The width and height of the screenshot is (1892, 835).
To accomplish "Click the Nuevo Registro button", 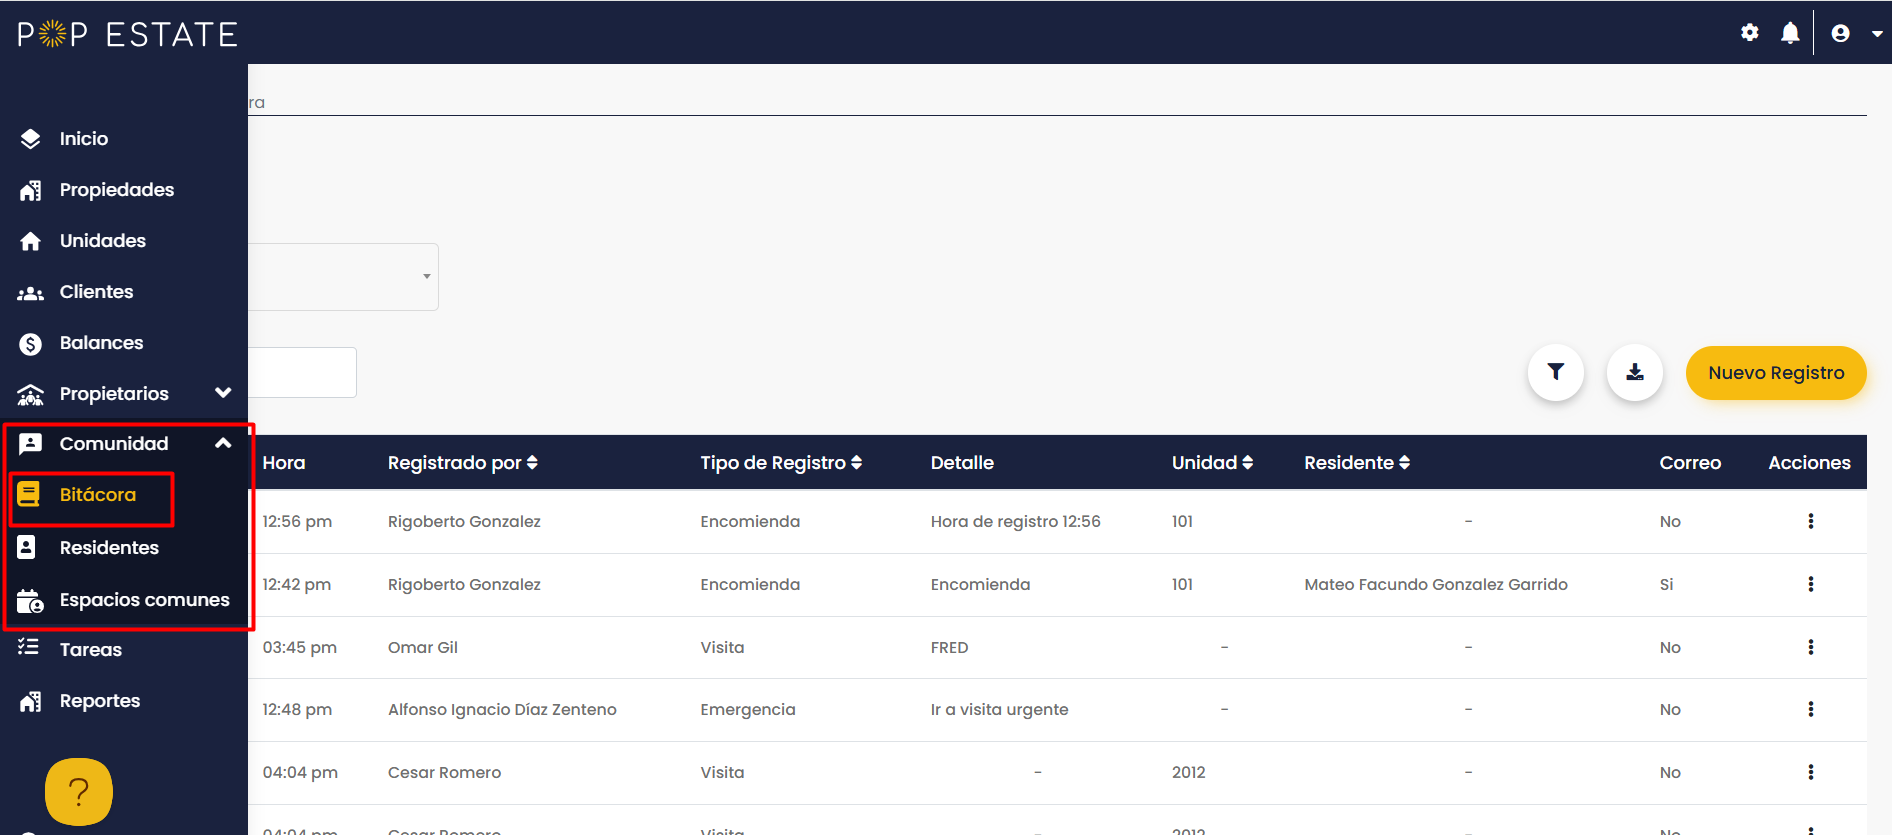I will 1776,373.
